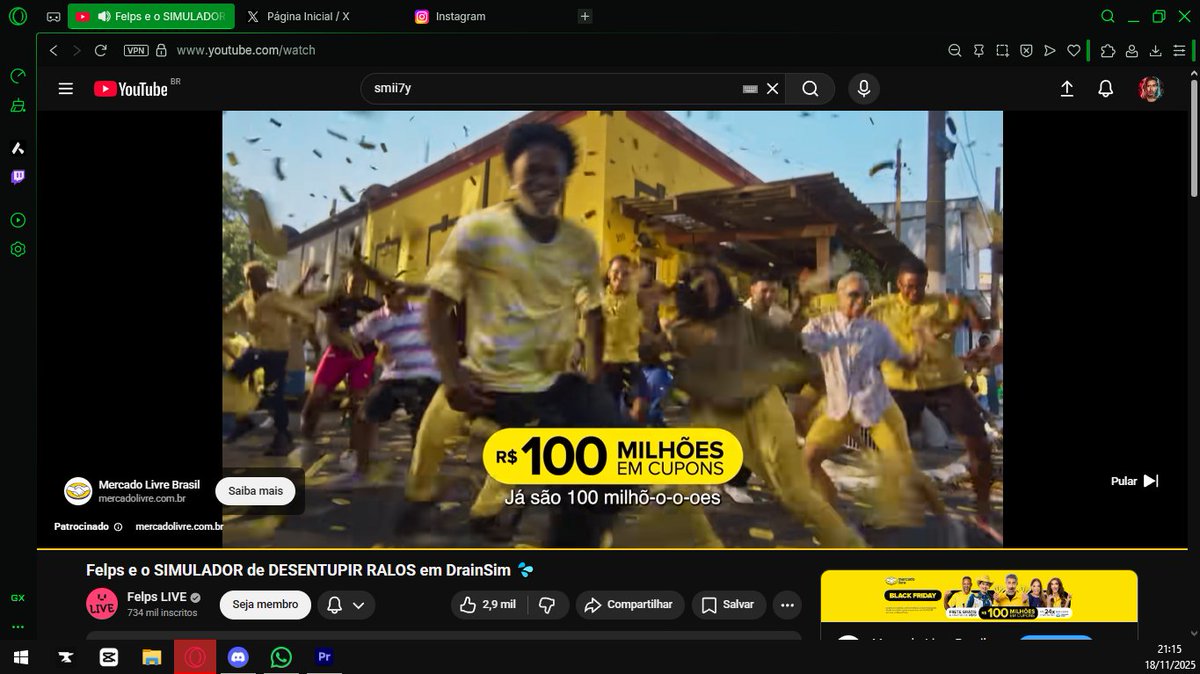This screenshot has height=674, width=1200.
Task: Clear search text with X button
Action: click(772, 88)
